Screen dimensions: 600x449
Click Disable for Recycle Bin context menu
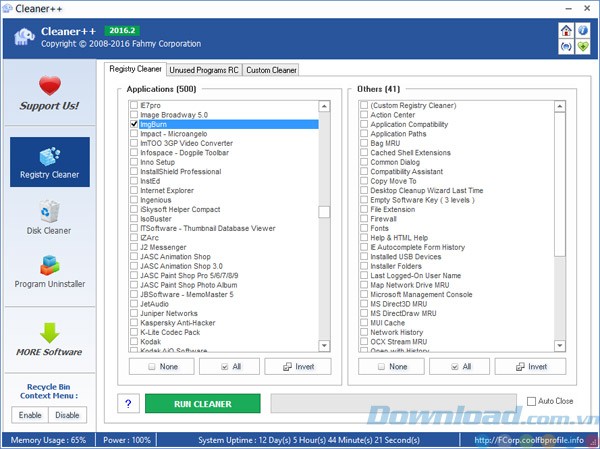click(67, 415)
